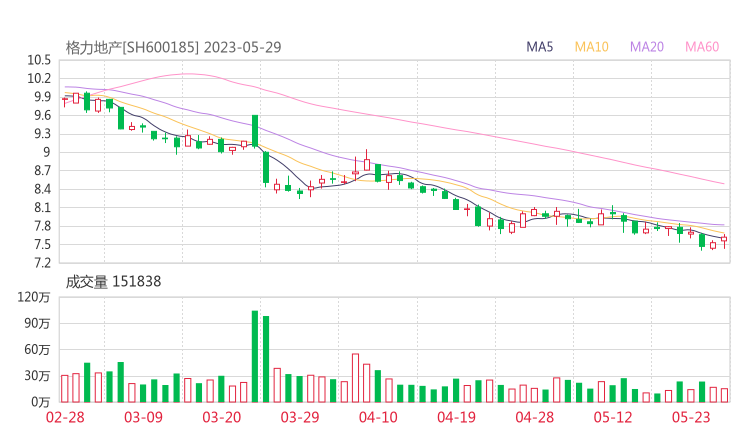740x440 pixels.
Task: Click the 0万 volume axis label
Action: click(x=41, y=402)
